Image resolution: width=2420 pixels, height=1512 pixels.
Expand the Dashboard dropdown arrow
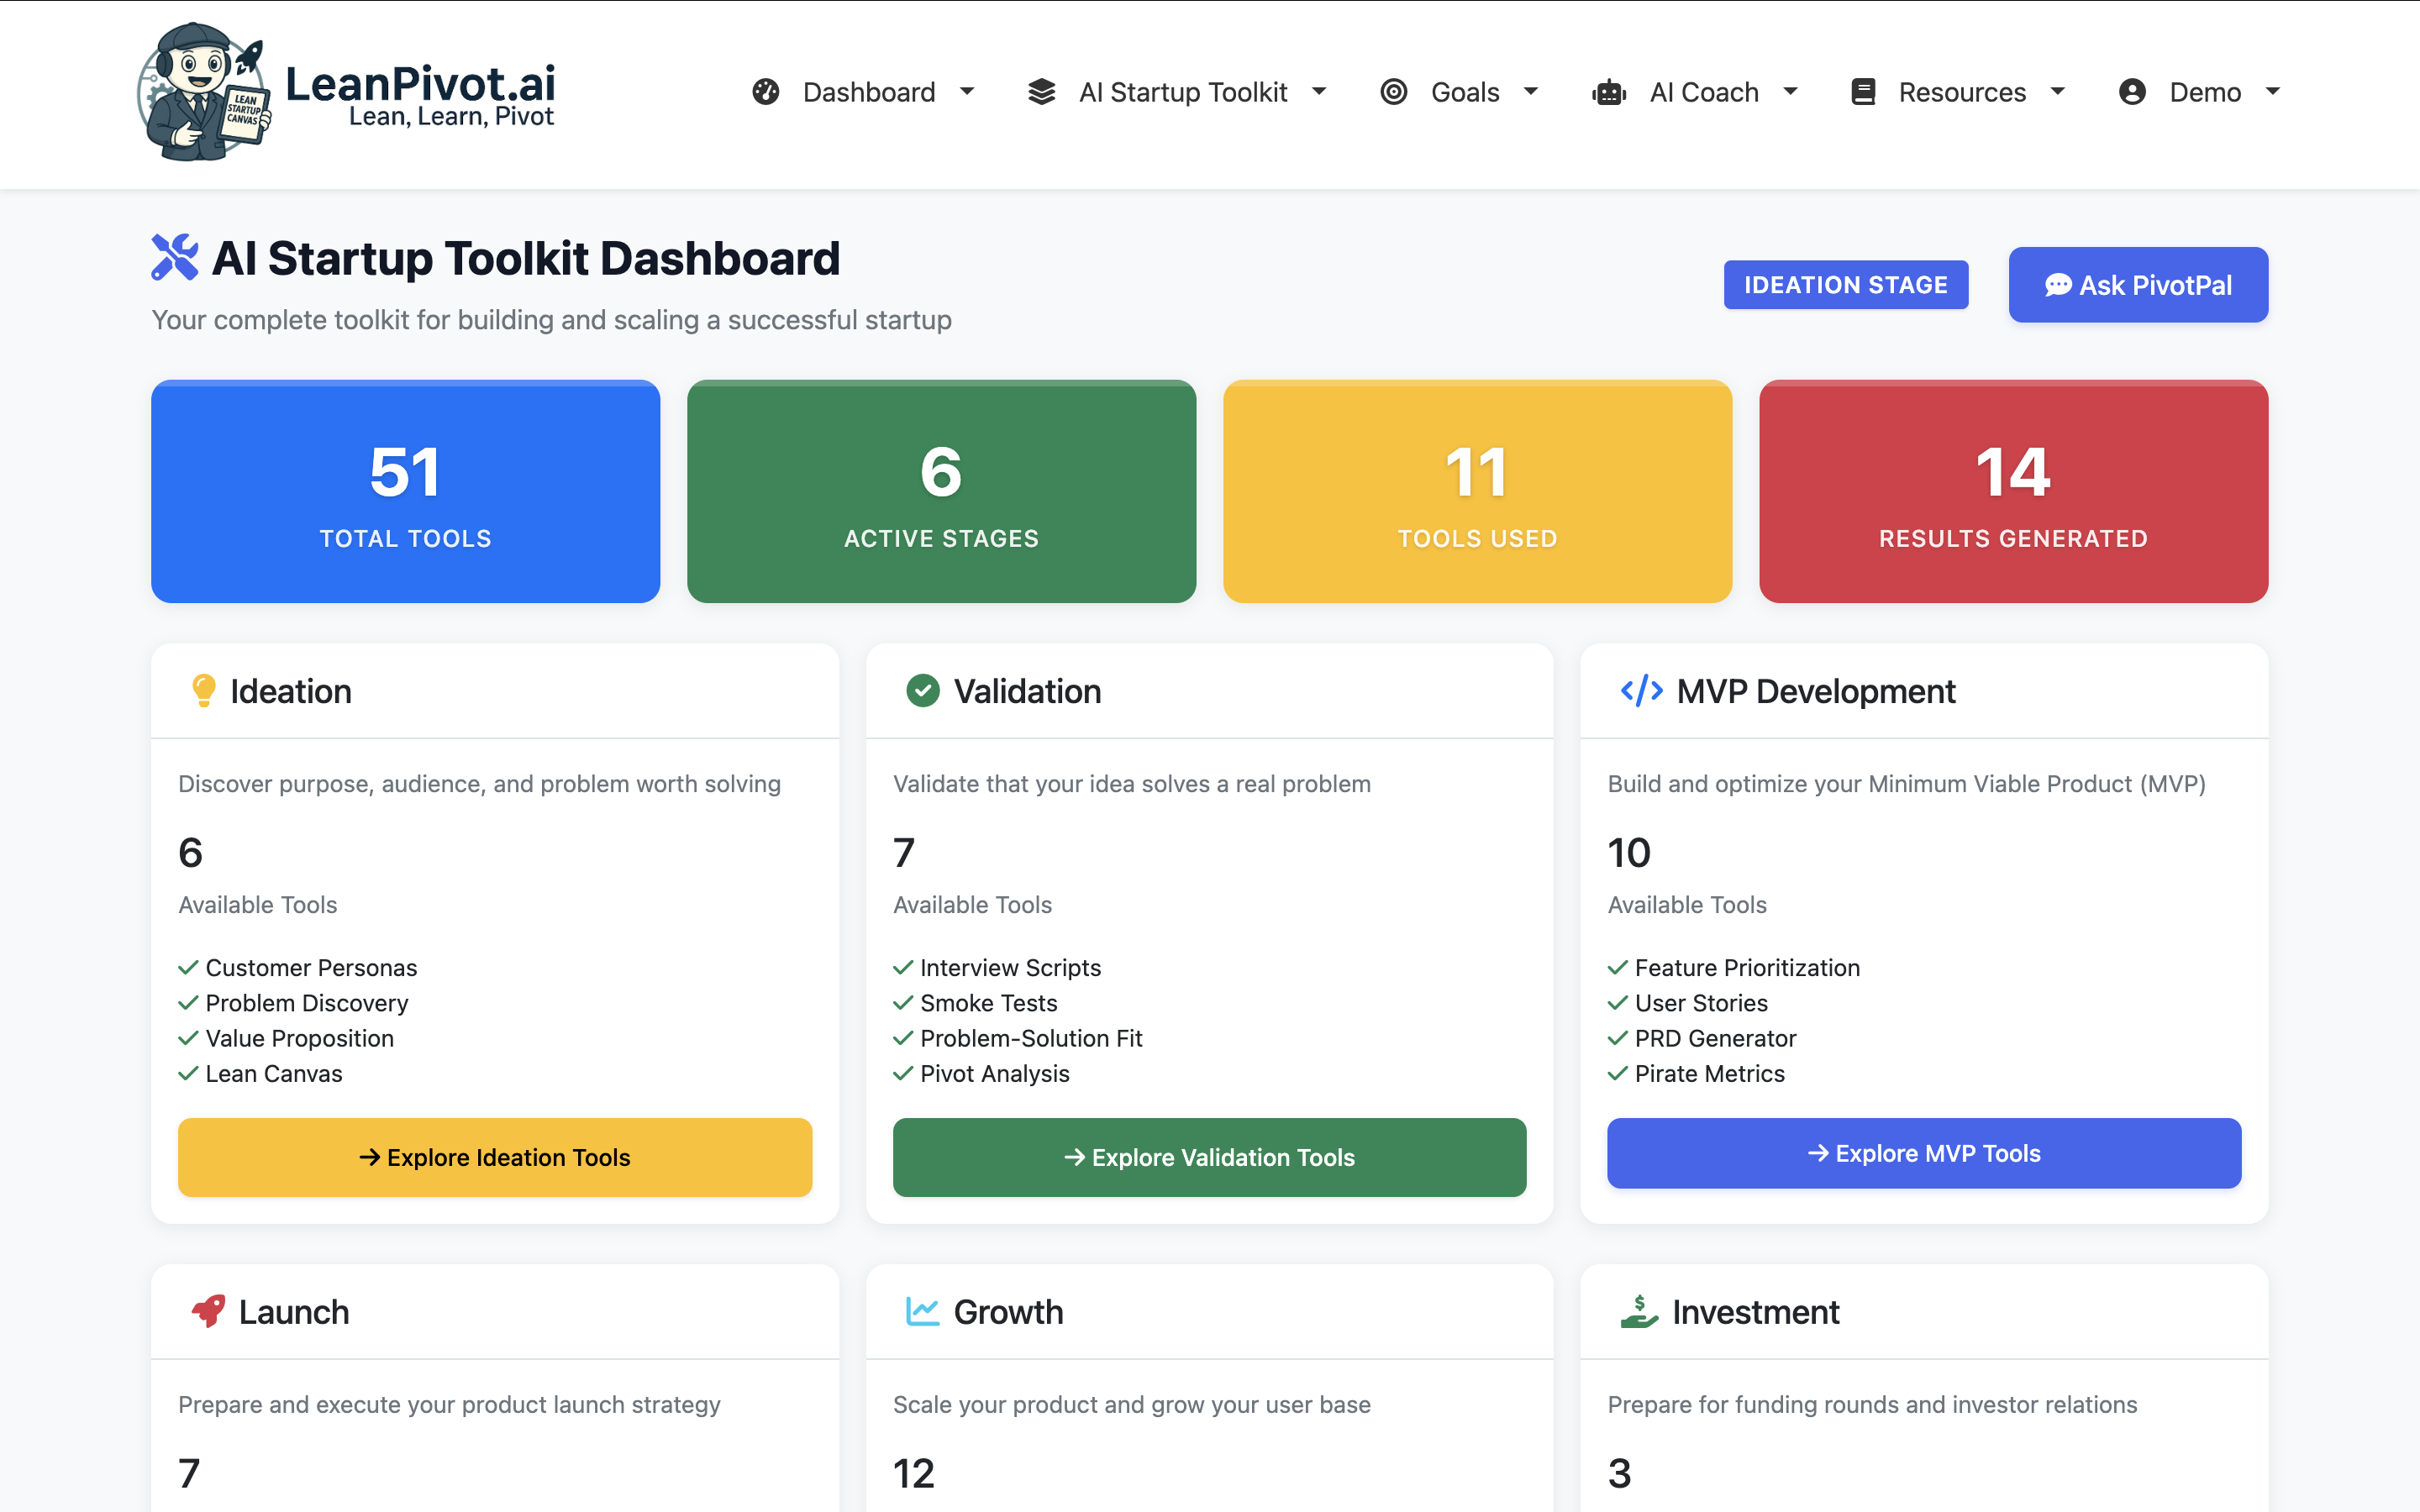click(967, 92)
